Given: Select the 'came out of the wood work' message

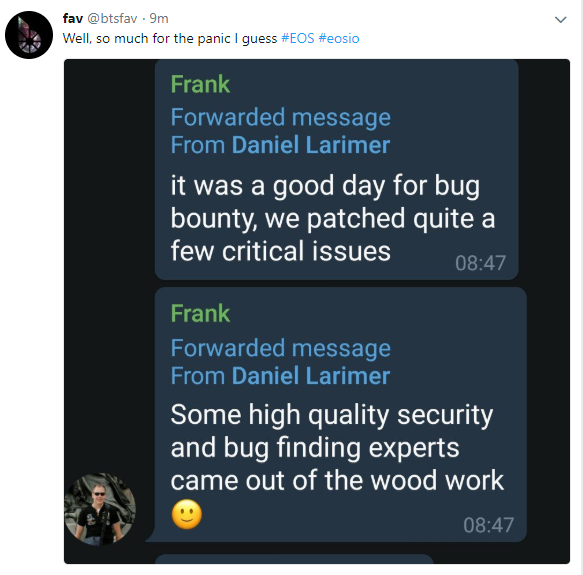Looking at the screenshot, I should (x=337, y=480).
